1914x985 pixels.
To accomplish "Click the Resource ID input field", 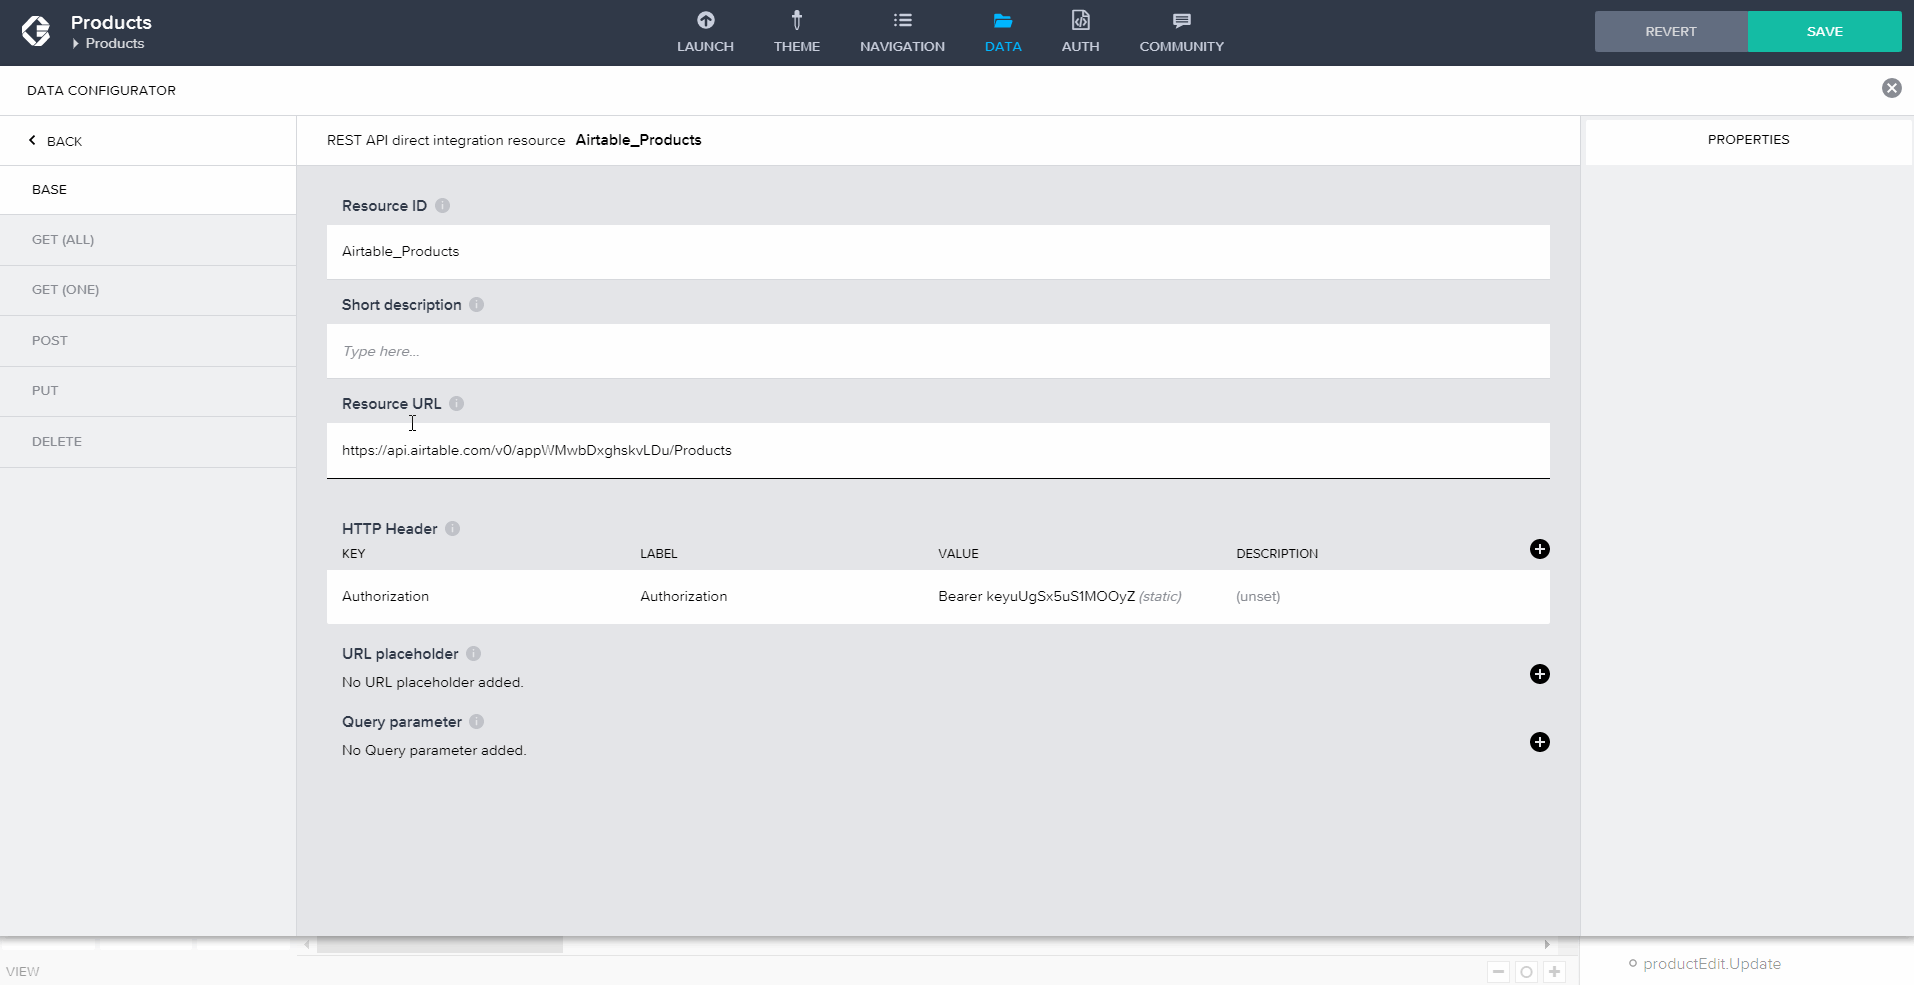I will point(938,252).
